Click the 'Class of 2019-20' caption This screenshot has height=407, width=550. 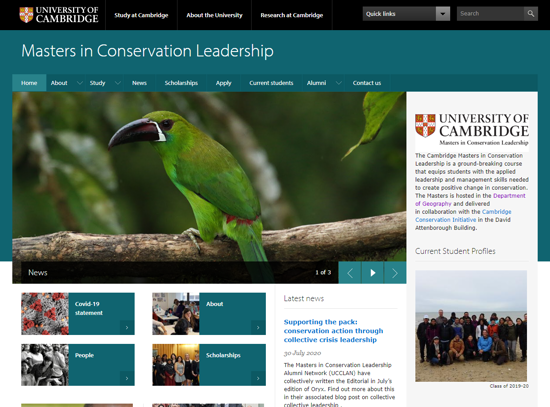point(509,386)
